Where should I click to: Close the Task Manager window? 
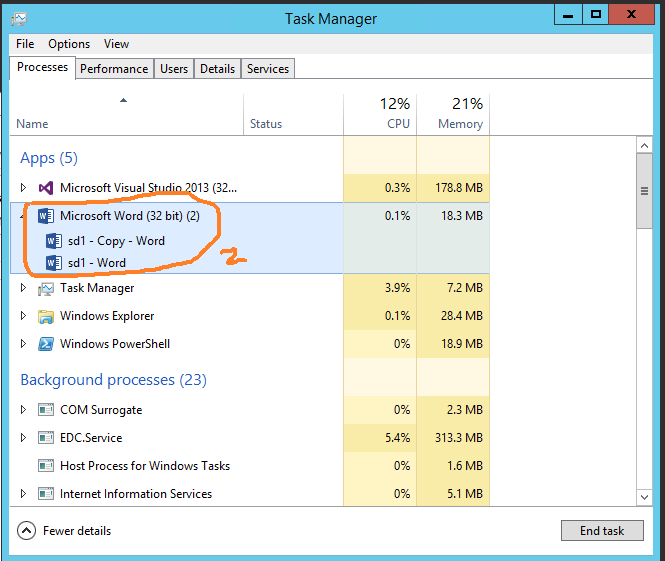pos(631,15)
